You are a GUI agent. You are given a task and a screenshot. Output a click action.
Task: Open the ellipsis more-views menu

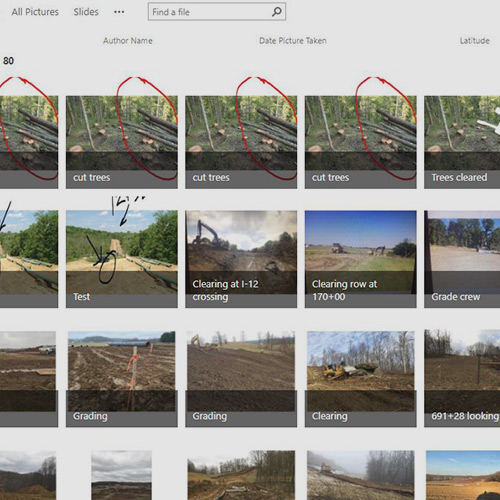pyautogui.click(x=119, y=12)
